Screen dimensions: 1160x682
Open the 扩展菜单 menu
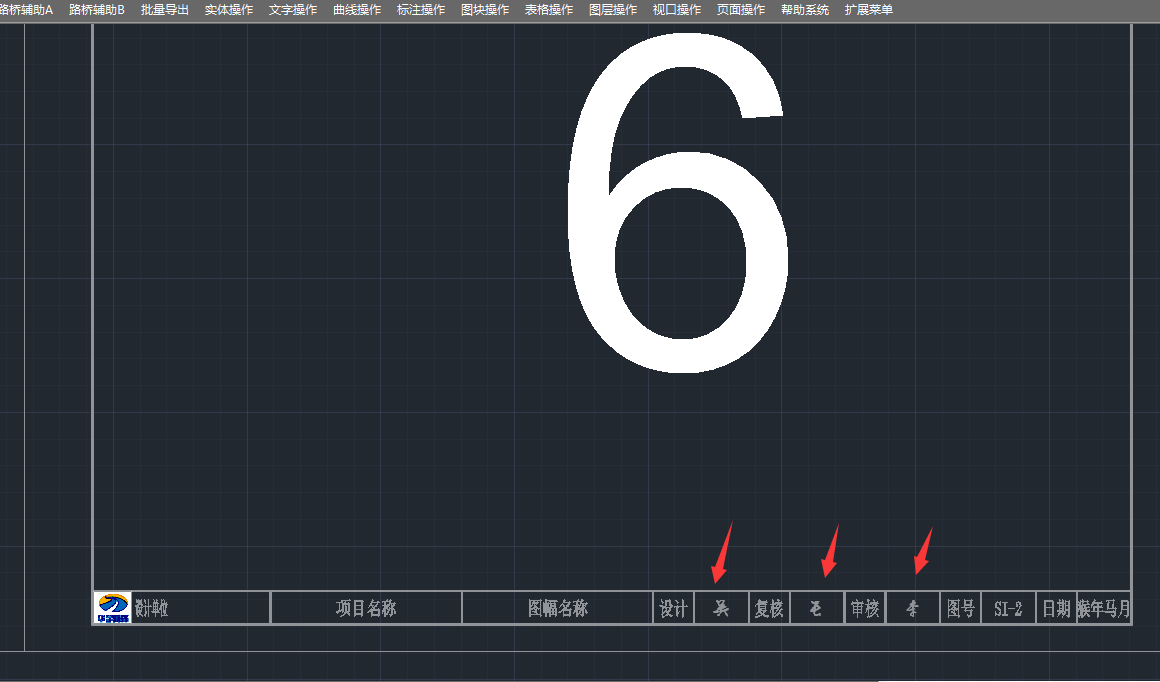click(869, 10)
